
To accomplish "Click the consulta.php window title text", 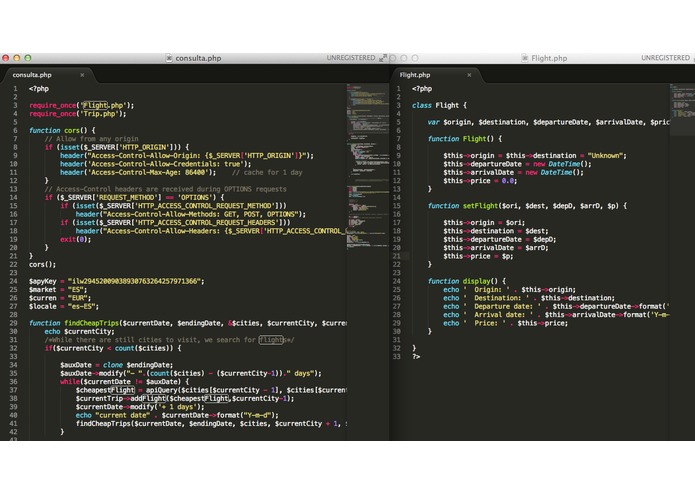I will (198, 58).
